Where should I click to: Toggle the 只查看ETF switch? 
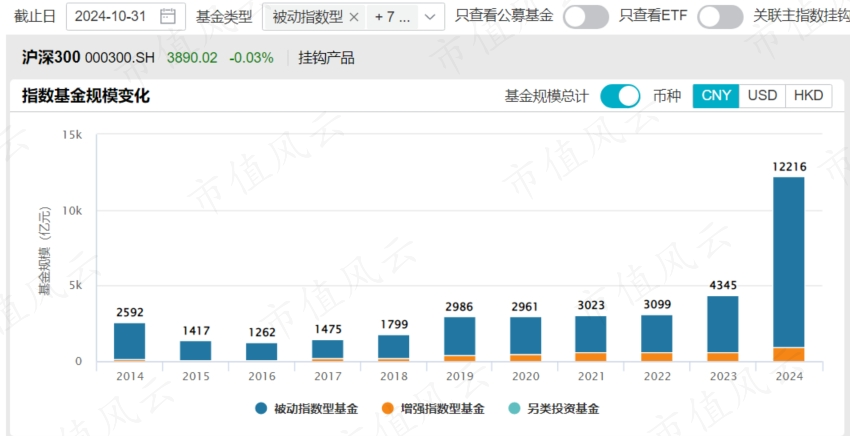pos(720,17)
